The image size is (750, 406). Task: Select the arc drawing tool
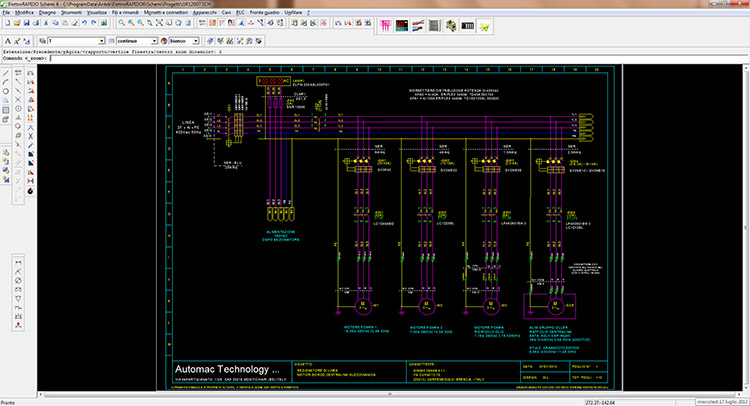[x=6, y=82]
